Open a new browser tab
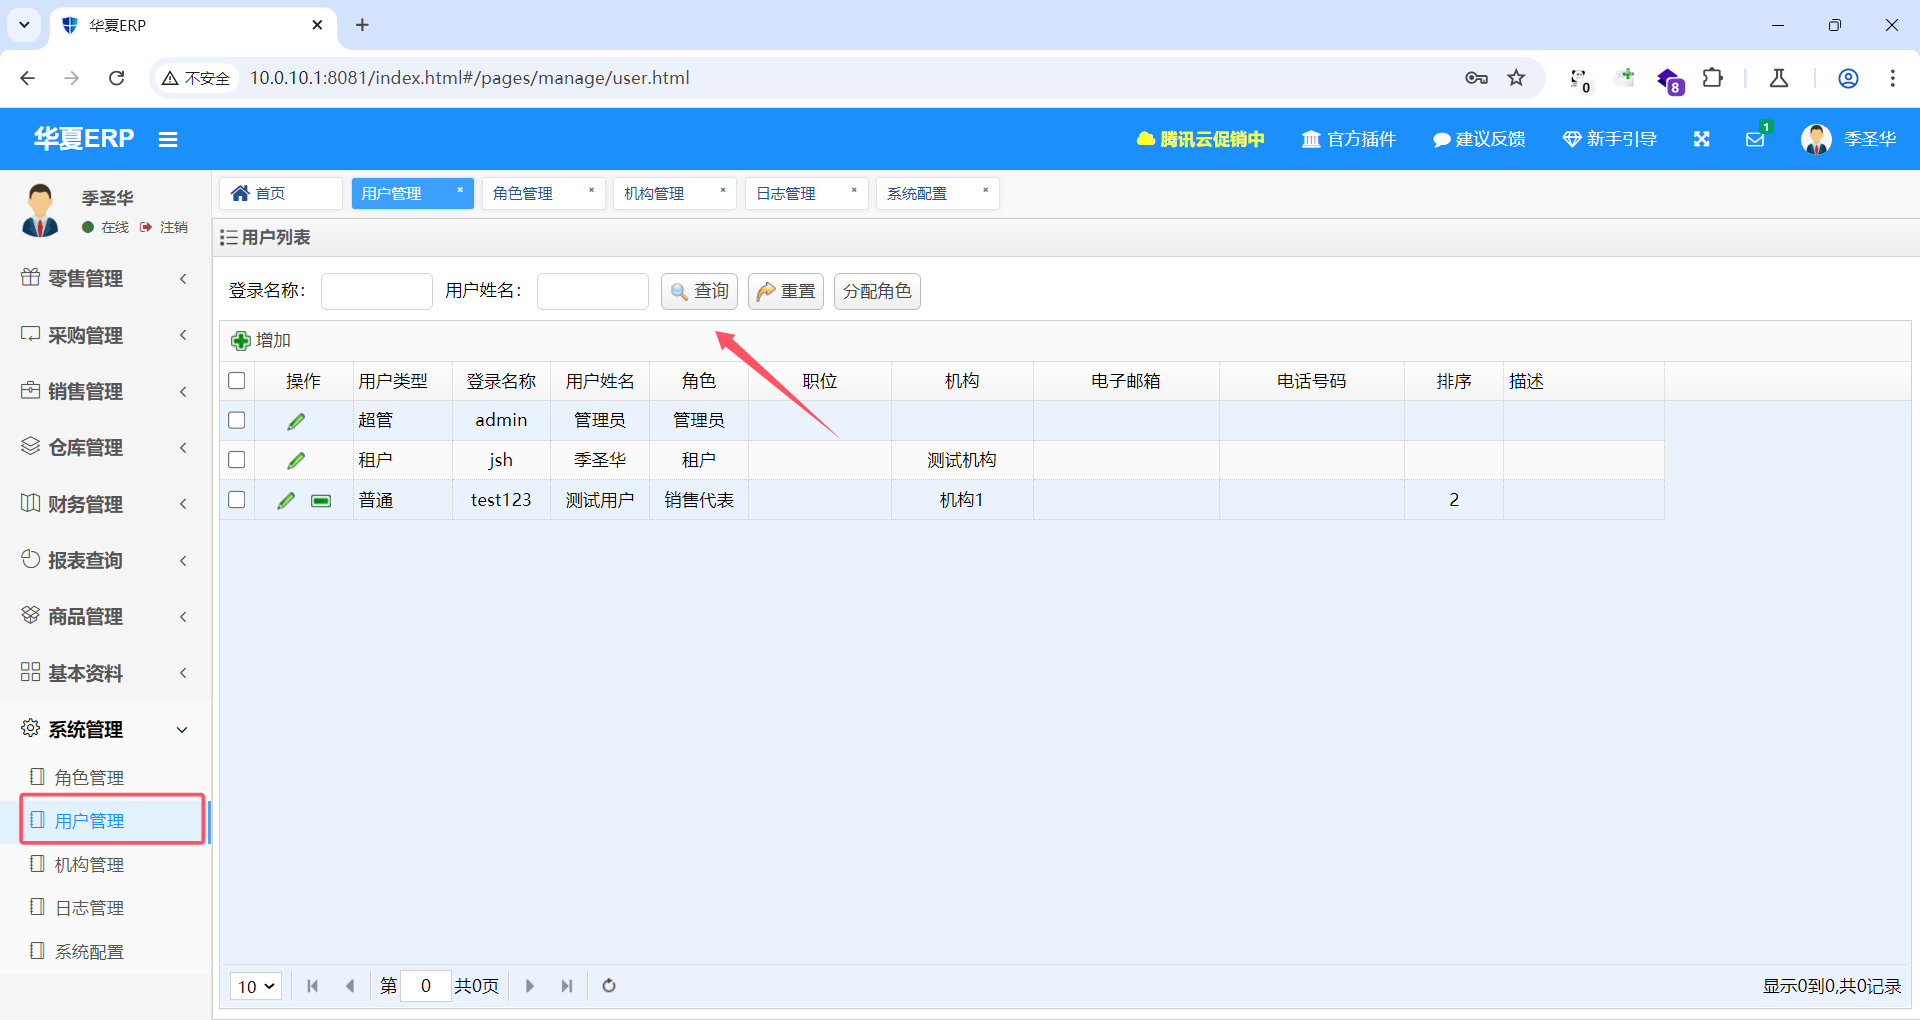Viewport: 1920px width, 1020px height. tap(362, 25)
